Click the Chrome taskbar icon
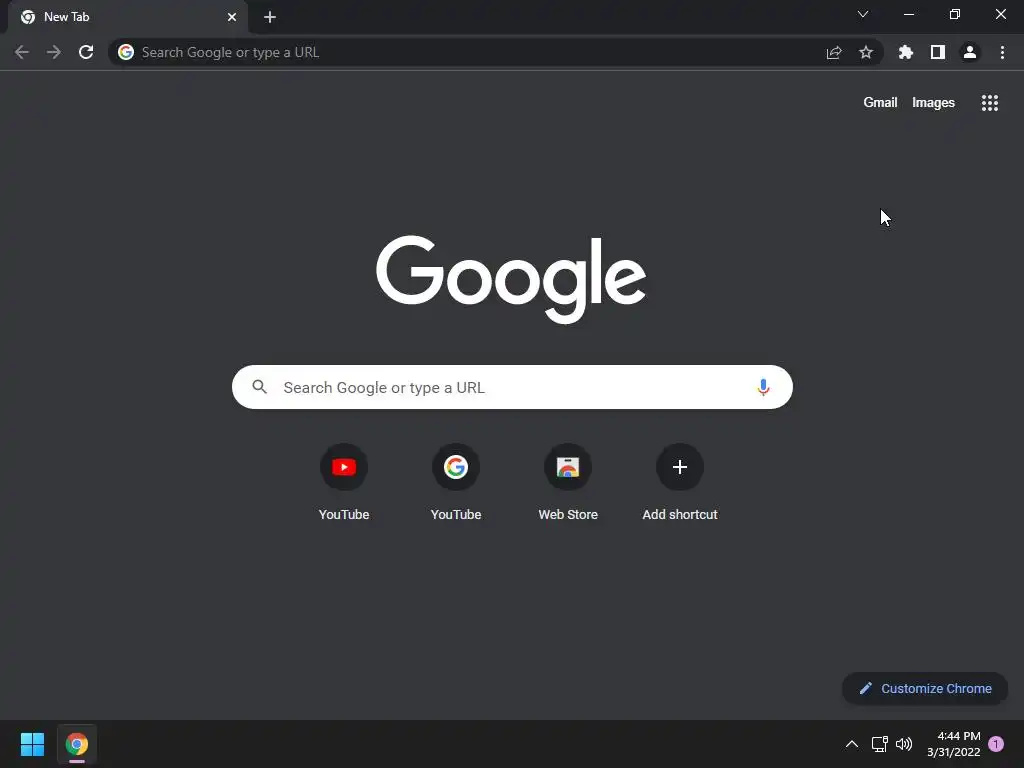The image size is (1024, 768). 77,744
